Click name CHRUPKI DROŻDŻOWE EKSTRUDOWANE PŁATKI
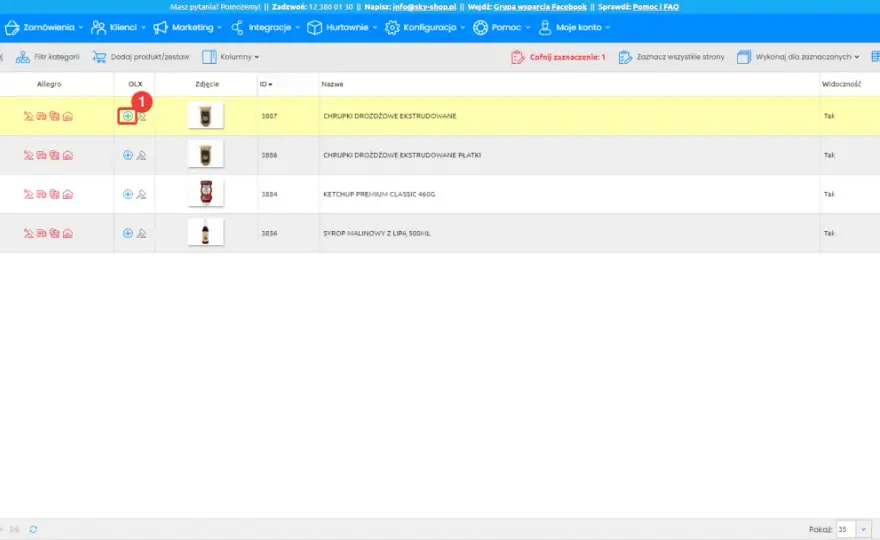This screenshot has width=880, height=540. click(x=402, y=155)
